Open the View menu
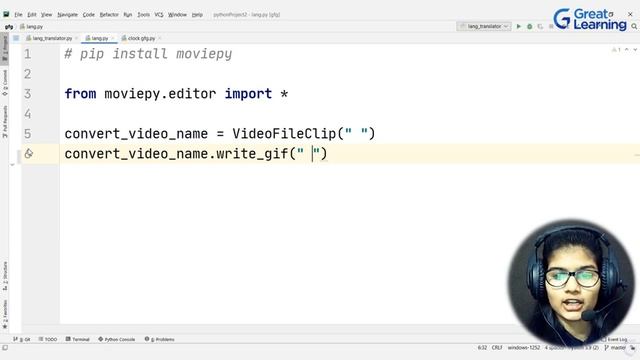Image resolution: width=640 pixels, height=360 pixels. [47, 15]
